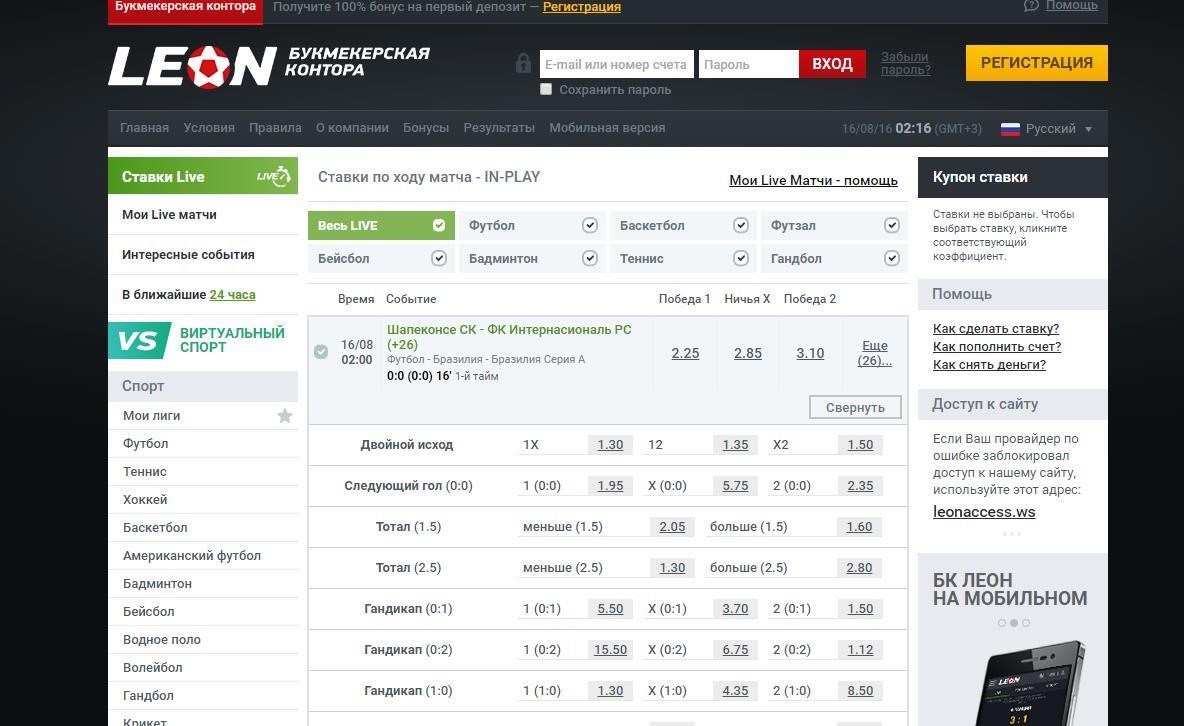Open Результаты in navigation bar
Image resolution: width=1184 pixels, height=726 pixels.
pyautogui.click(x=499, y=128)
